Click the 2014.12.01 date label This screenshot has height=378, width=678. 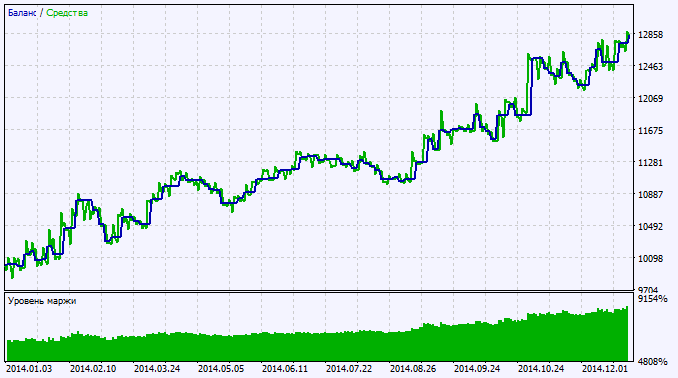(605, 369)
